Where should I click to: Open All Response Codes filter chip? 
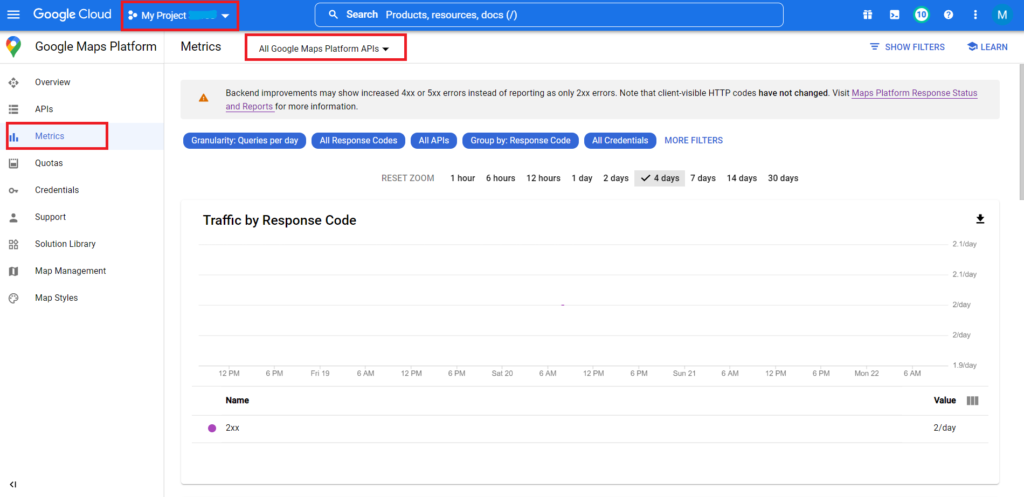[359, 140]
